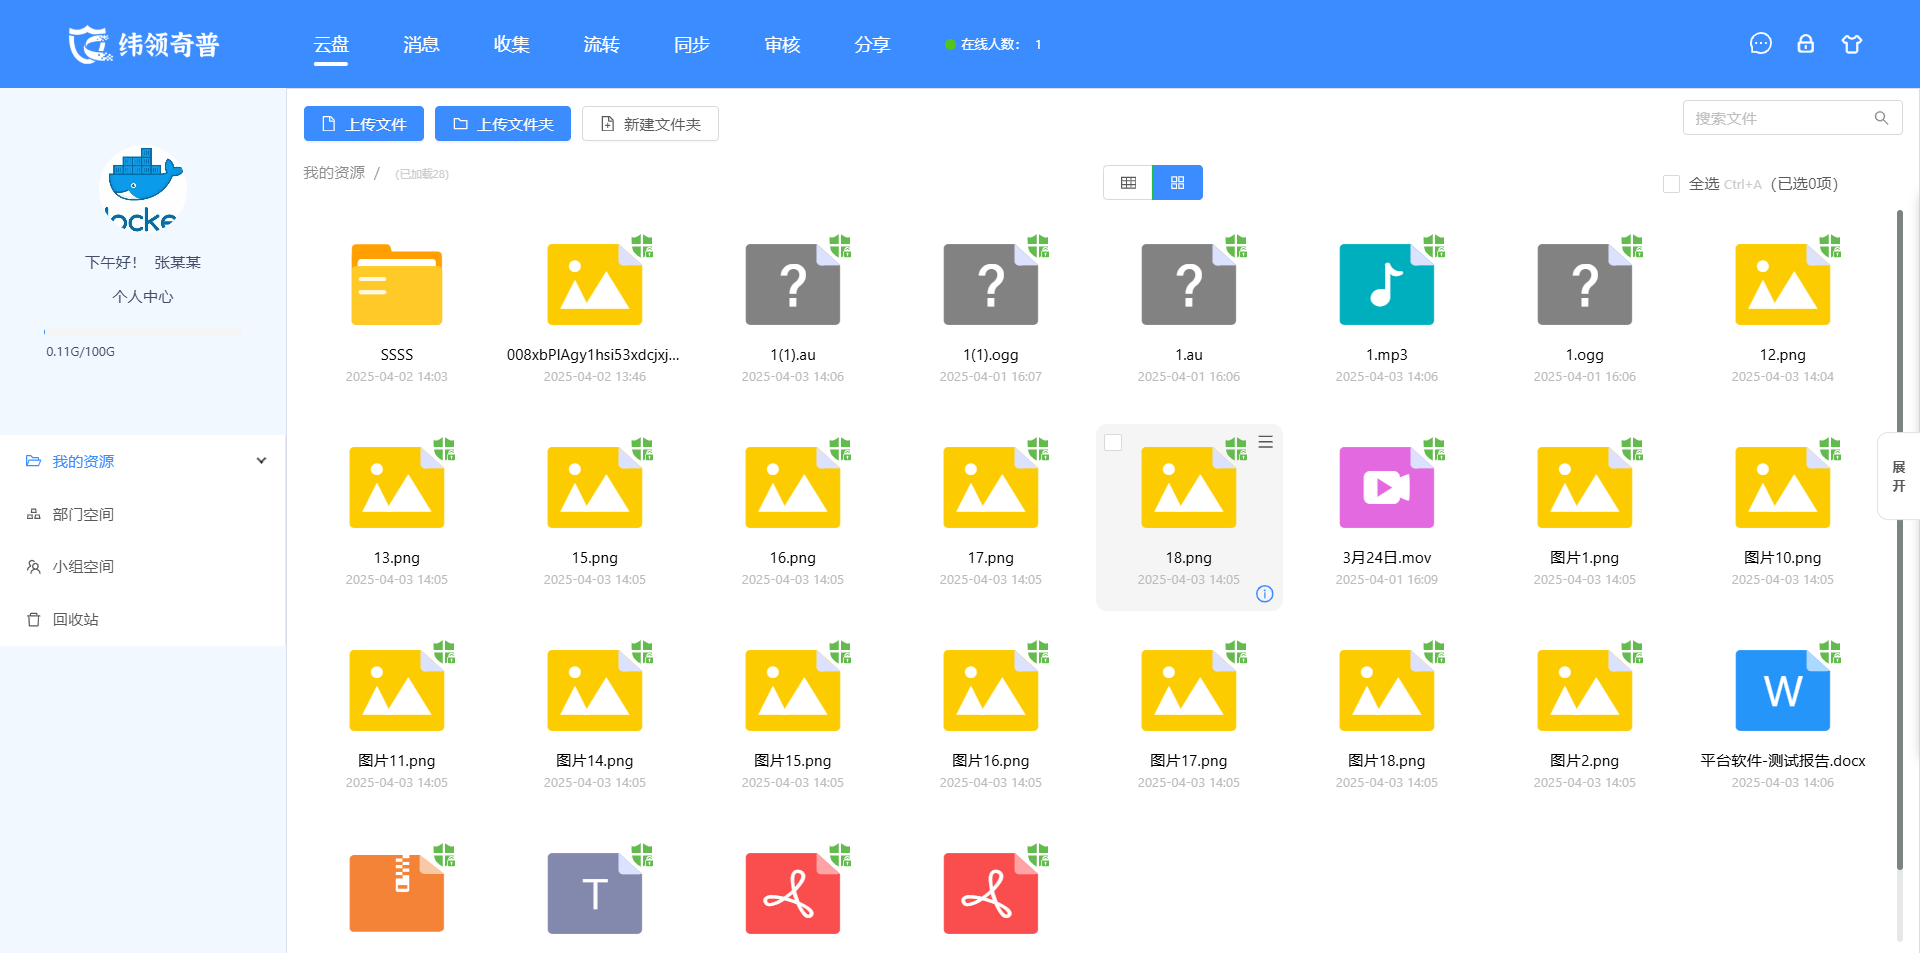Viewport: 1920px width, 953px height.
Task: Click the 图片2.png file name
Action: [1585, 761]
